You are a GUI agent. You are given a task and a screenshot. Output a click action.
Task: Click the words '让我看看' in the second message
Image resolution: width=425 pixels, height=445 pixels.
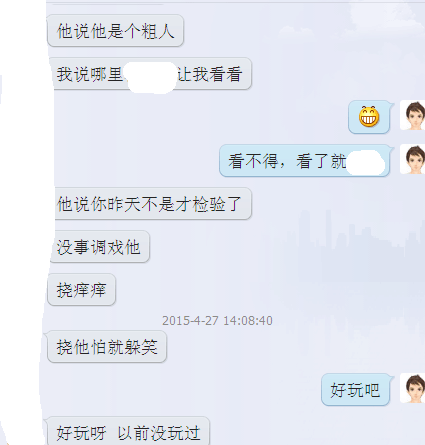(210, 74)
